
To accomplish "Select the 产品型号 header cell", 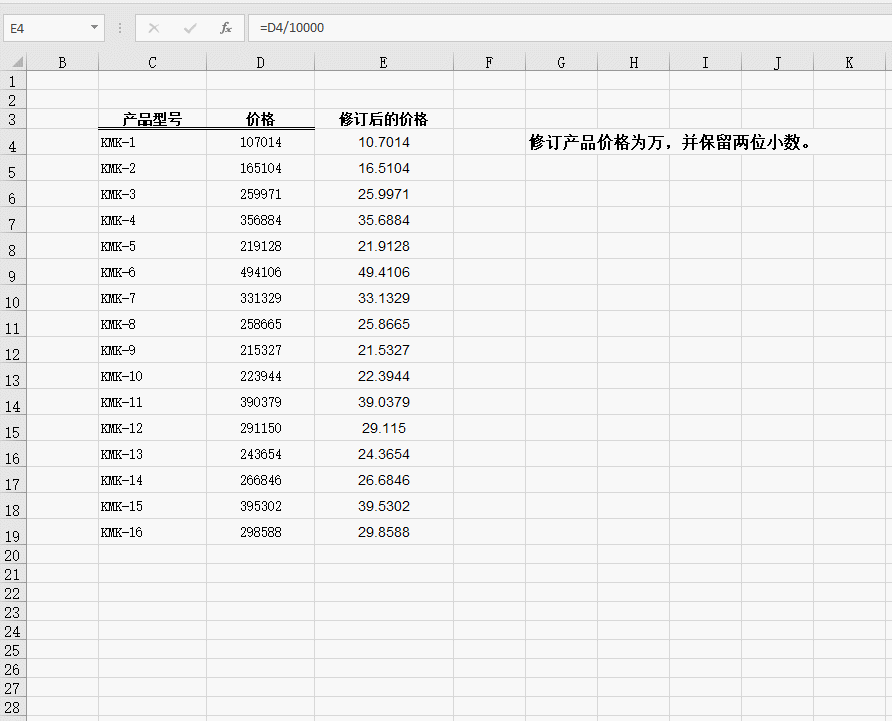I will 152,118.
